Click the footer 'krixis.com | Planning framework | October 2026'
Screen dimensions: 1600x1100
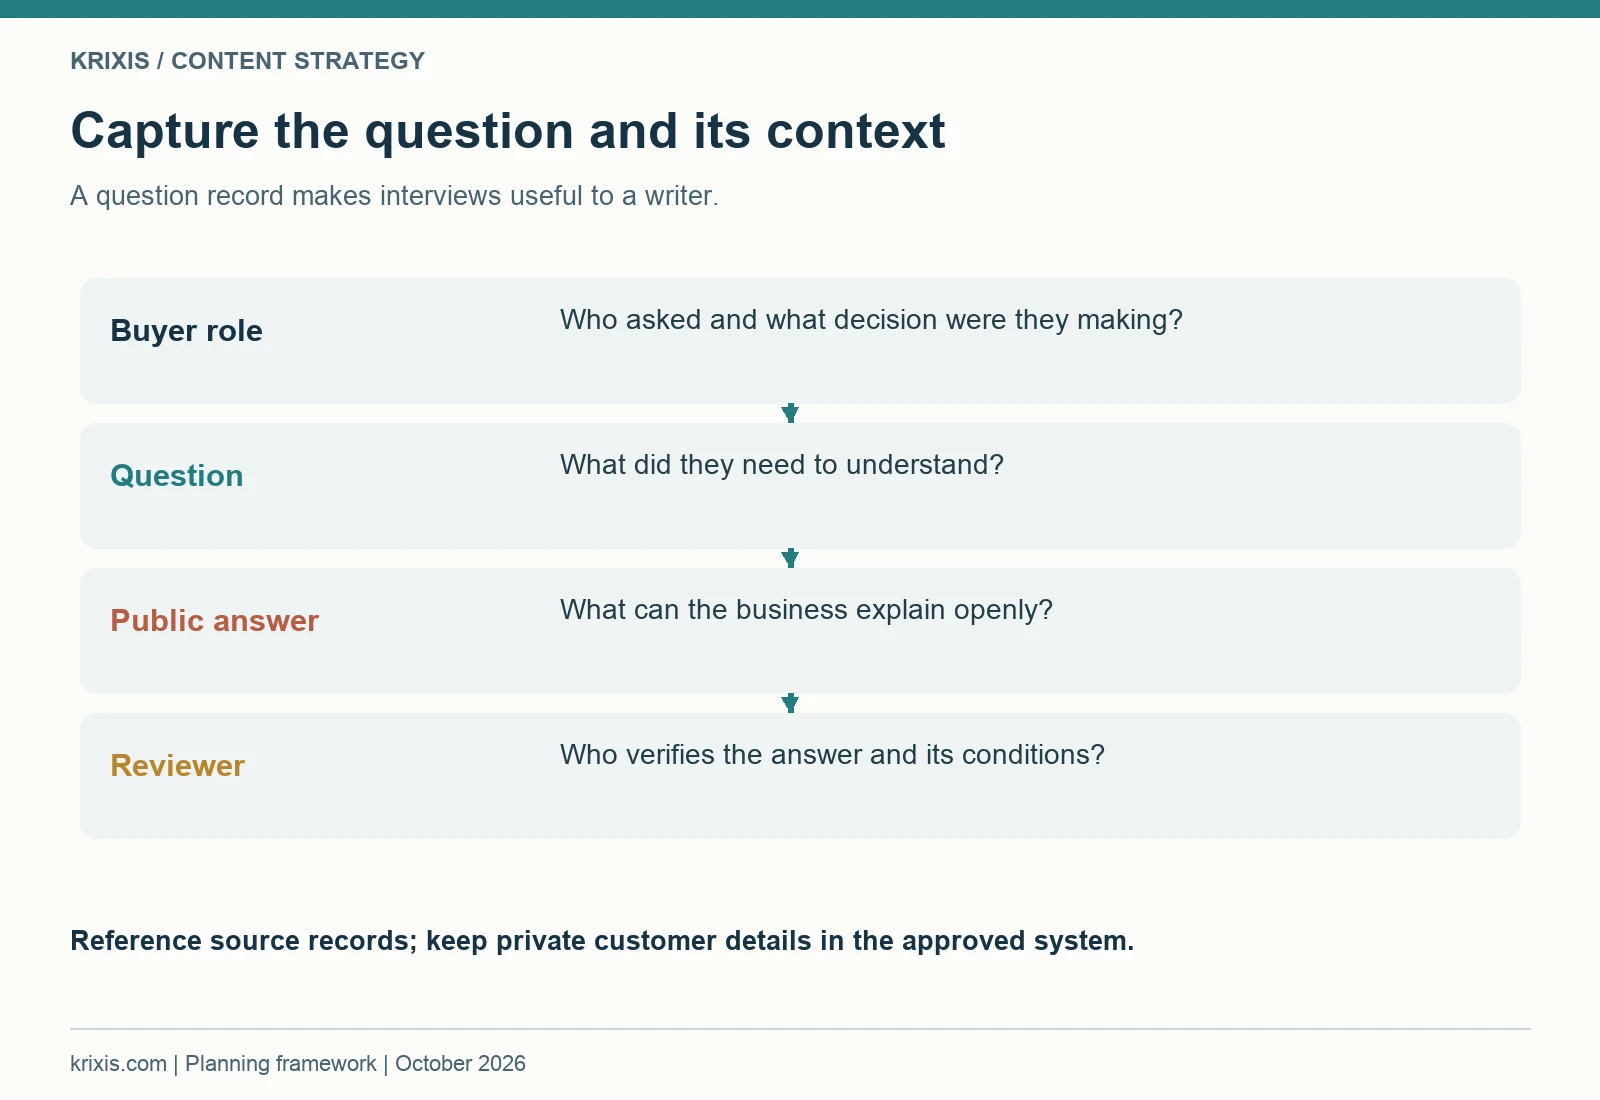[298, 1064]
